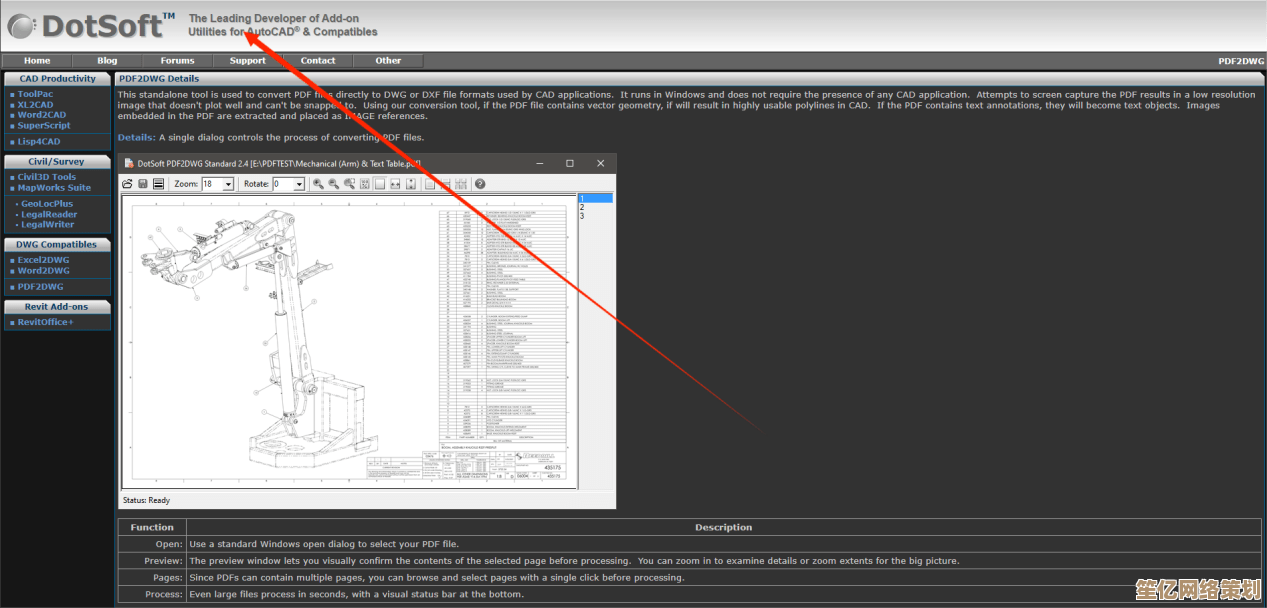Open the RevitOffice+ link

tap(45, 322)
